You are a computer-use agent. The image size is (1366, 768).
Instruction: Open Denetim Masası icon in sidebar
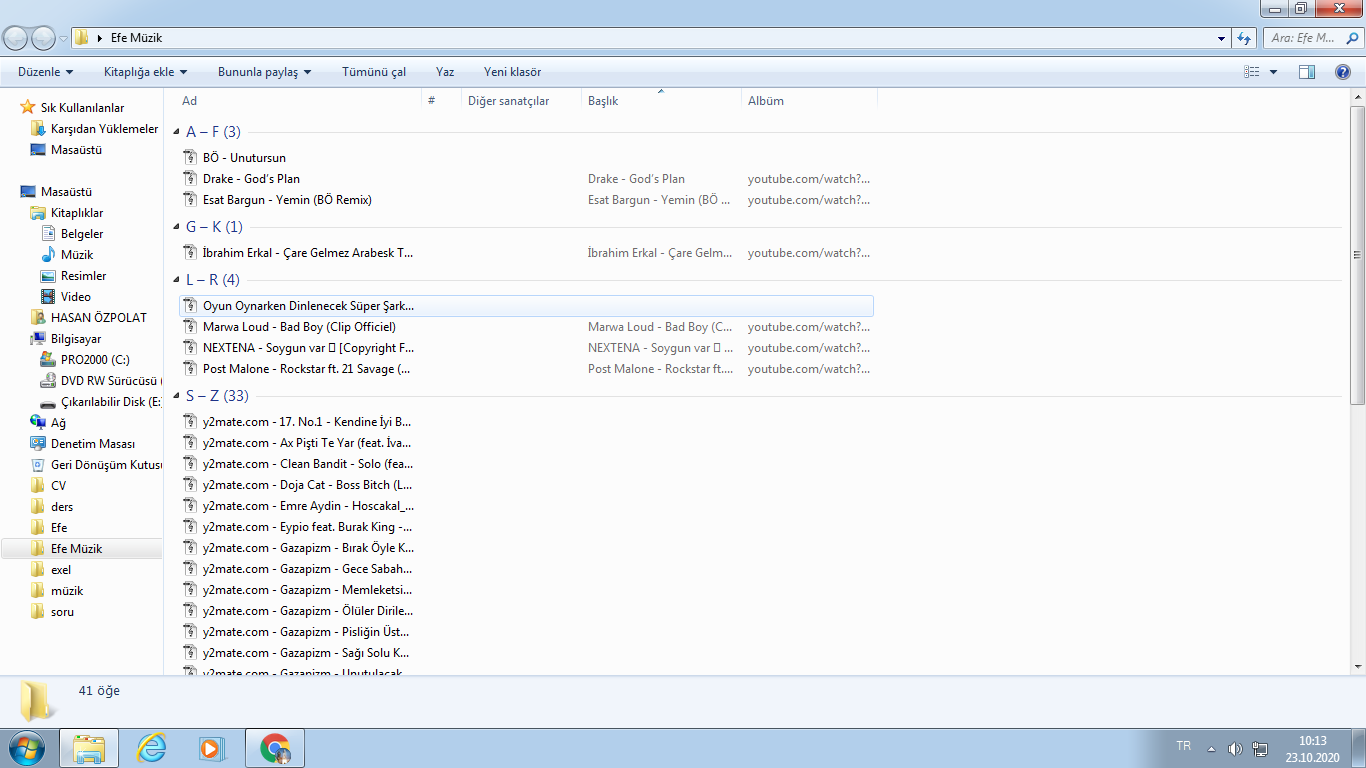pyautogui.click(x=38, y=443)
